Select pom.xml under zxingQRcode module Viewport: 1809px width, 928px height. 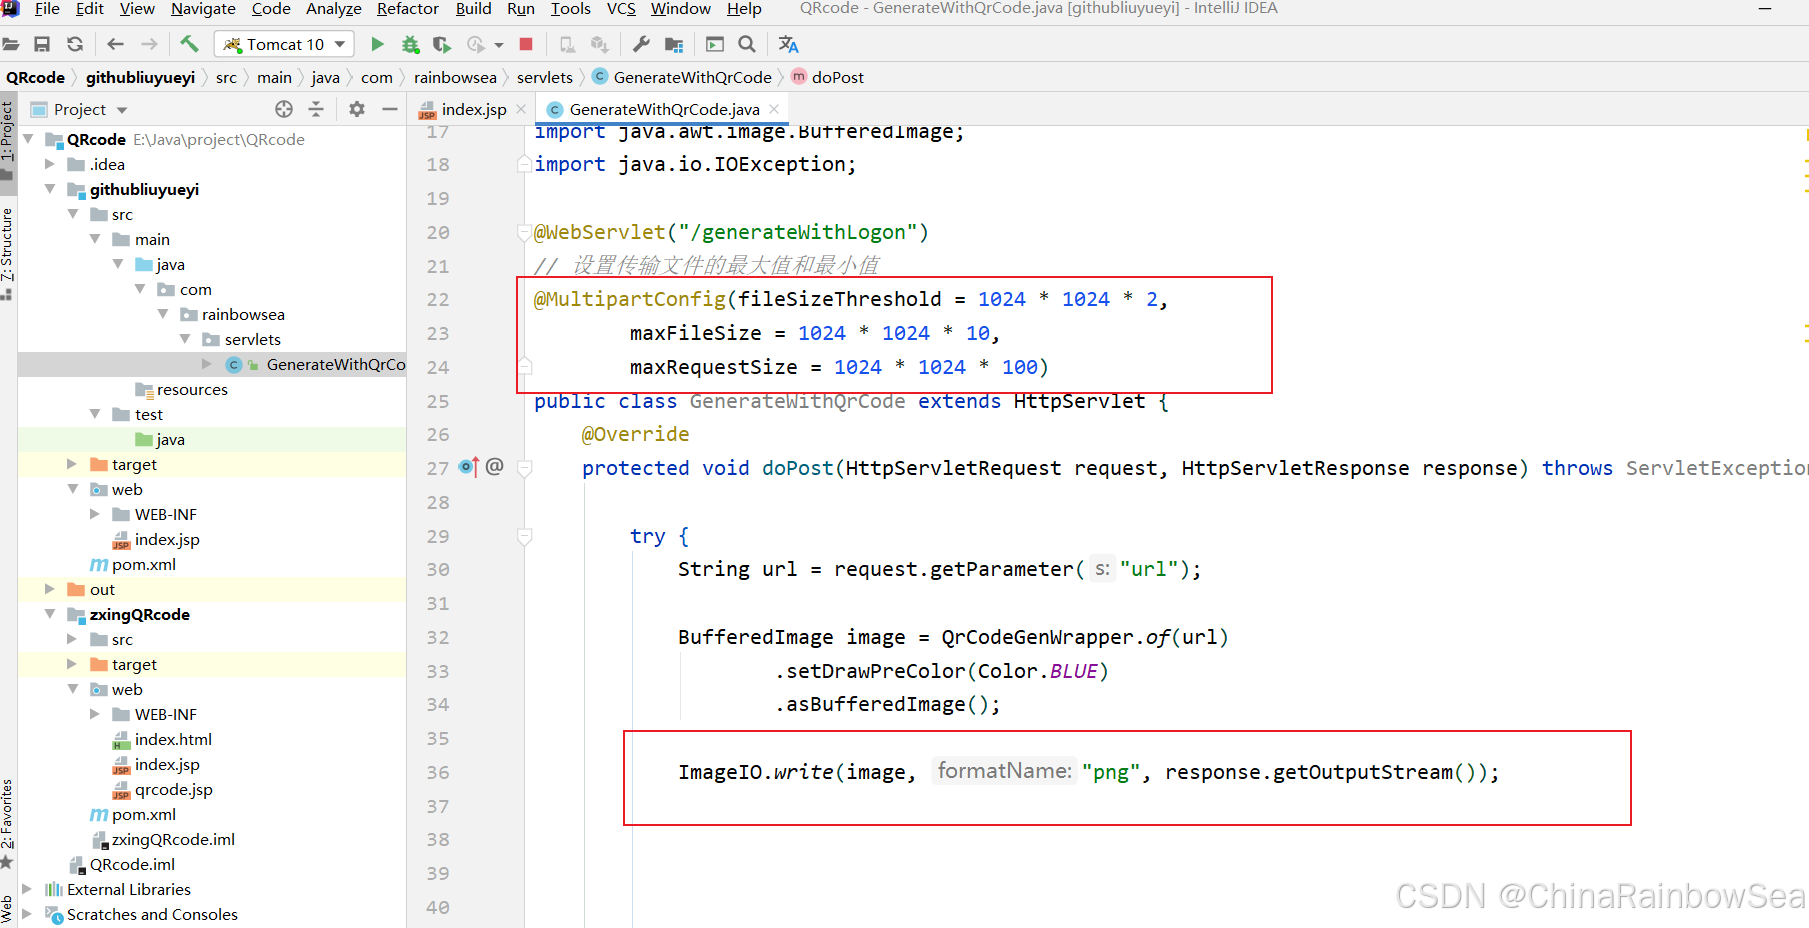click(x=143, y=814)
